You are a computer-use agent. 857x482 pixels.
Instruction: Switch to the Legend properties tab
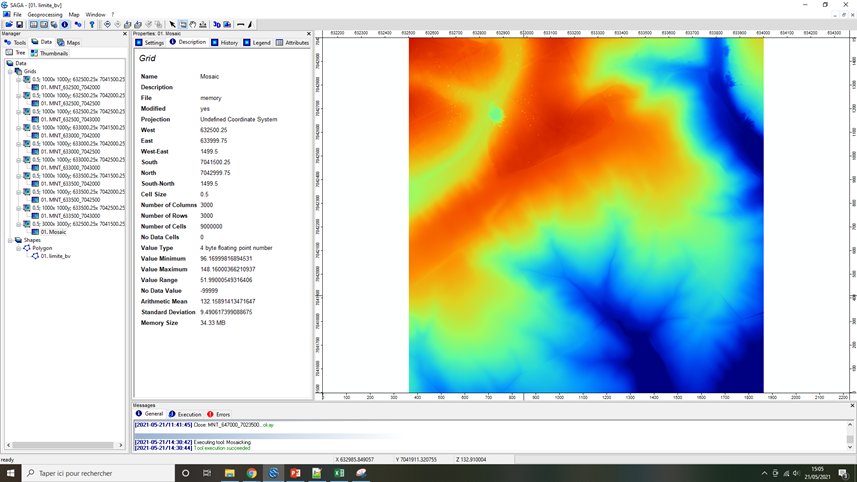[x=257, y=43]
